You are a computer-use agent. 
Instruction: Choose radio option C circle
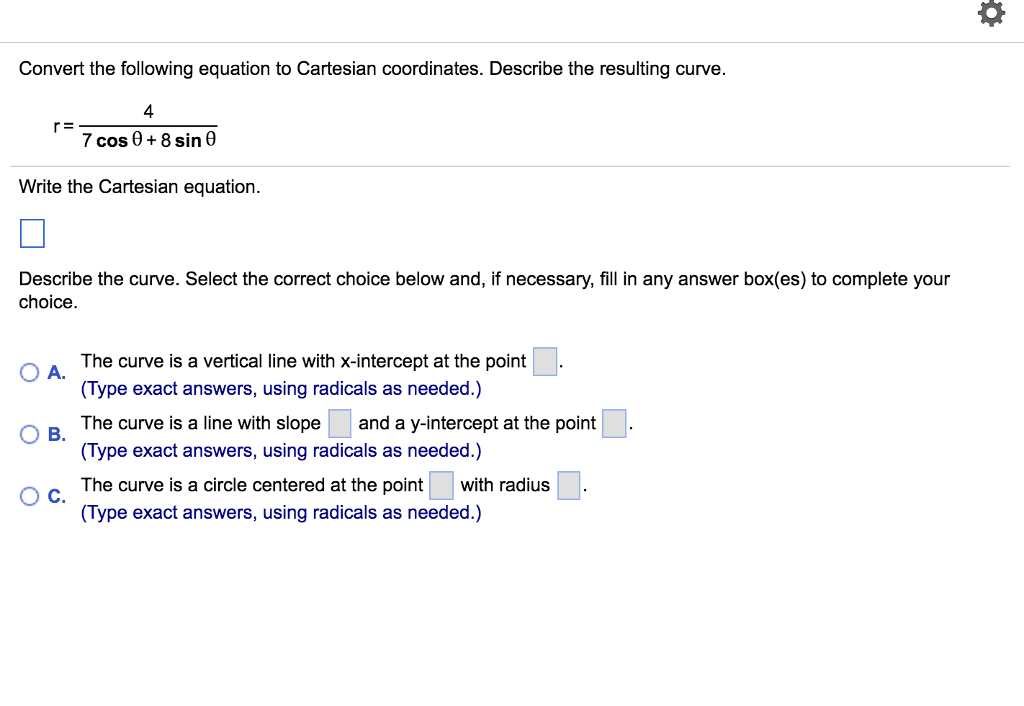[x=29, y=496]
